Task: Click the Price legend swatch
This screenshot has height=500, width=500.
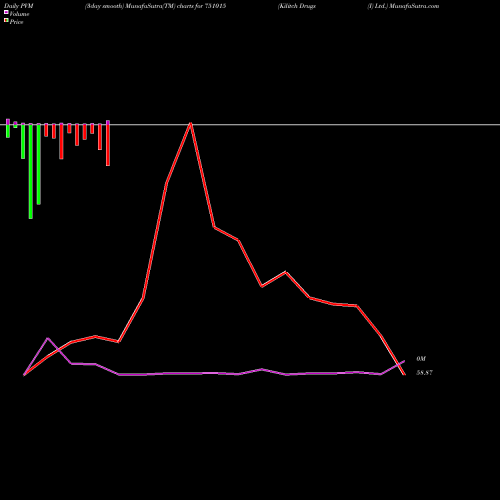Action: [6, 21]
